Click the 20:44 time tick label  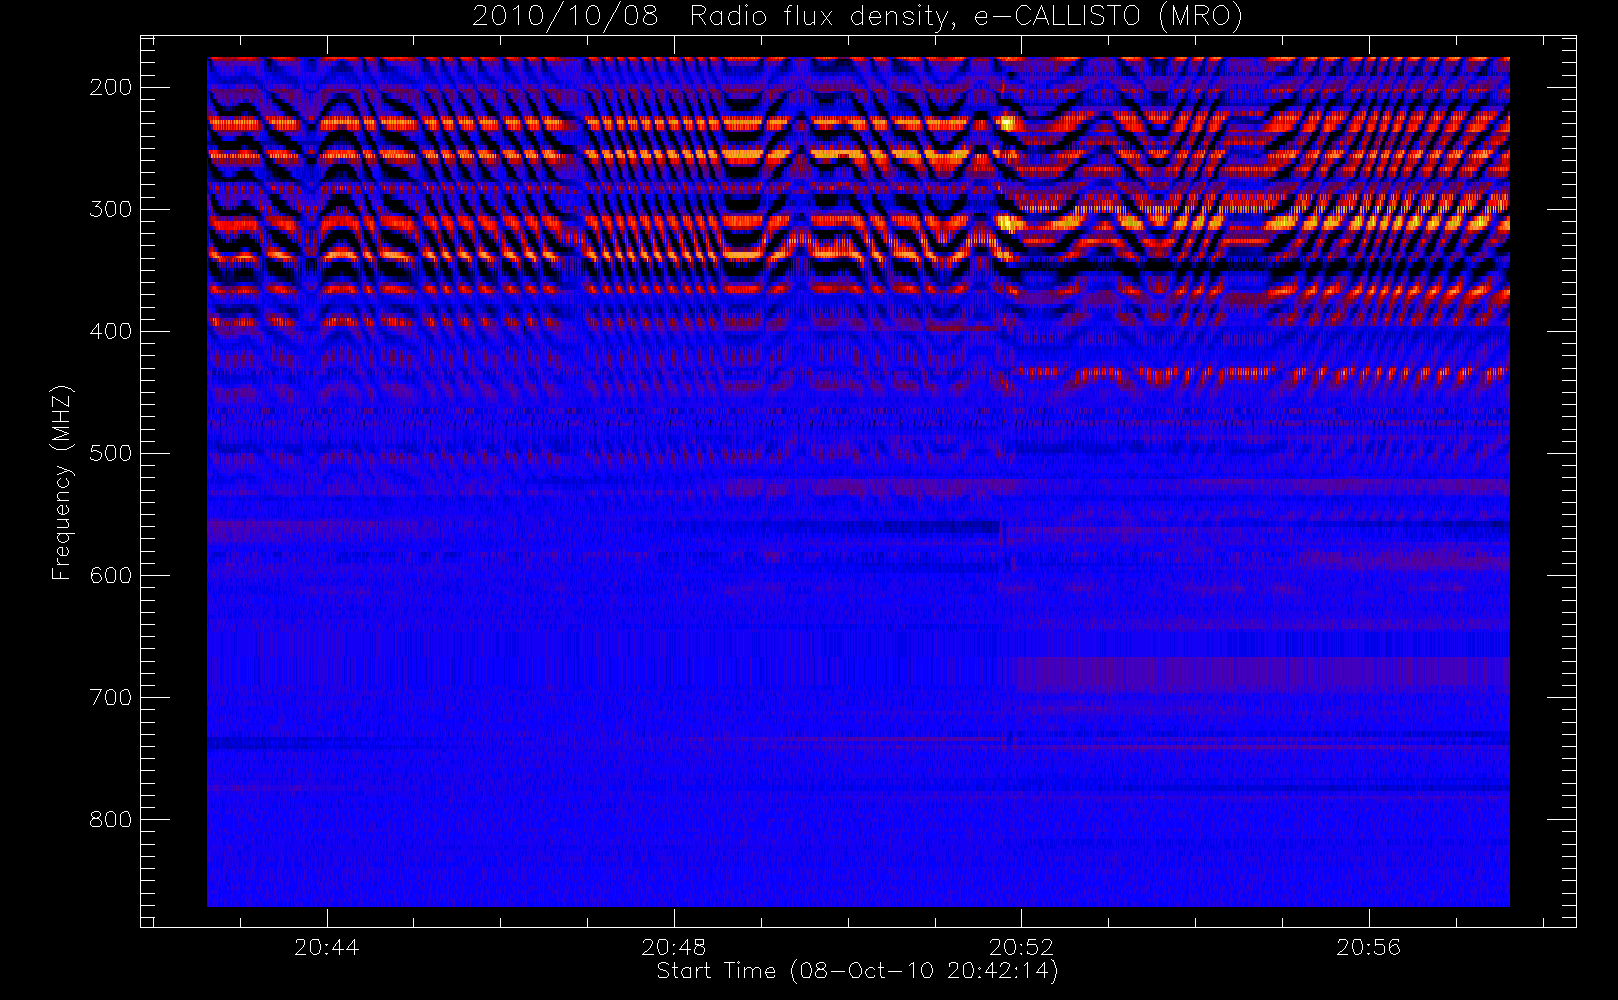point(326,947)
